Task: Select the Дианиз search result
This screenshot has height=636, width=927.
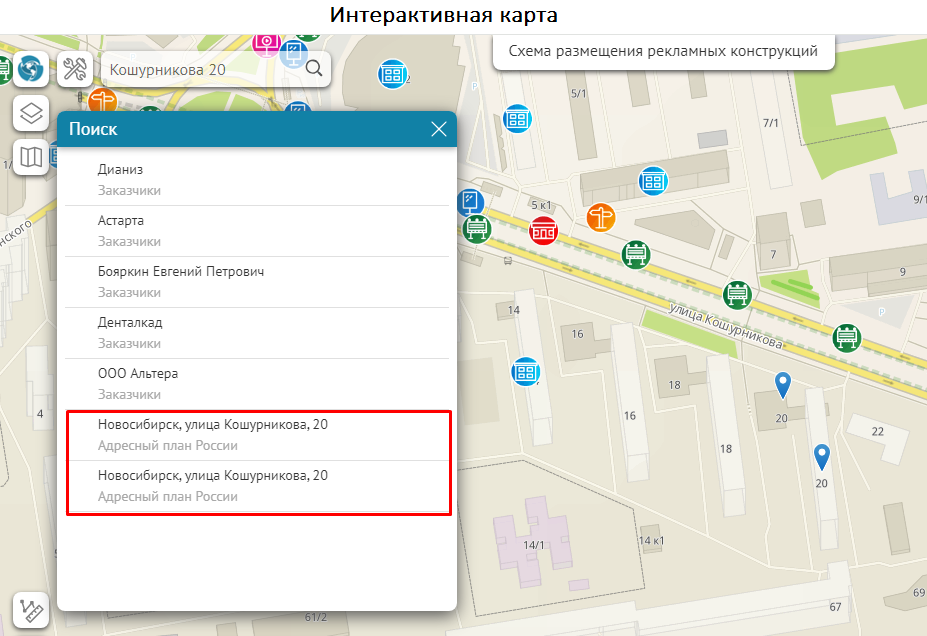Action: [x=256, y=179]
